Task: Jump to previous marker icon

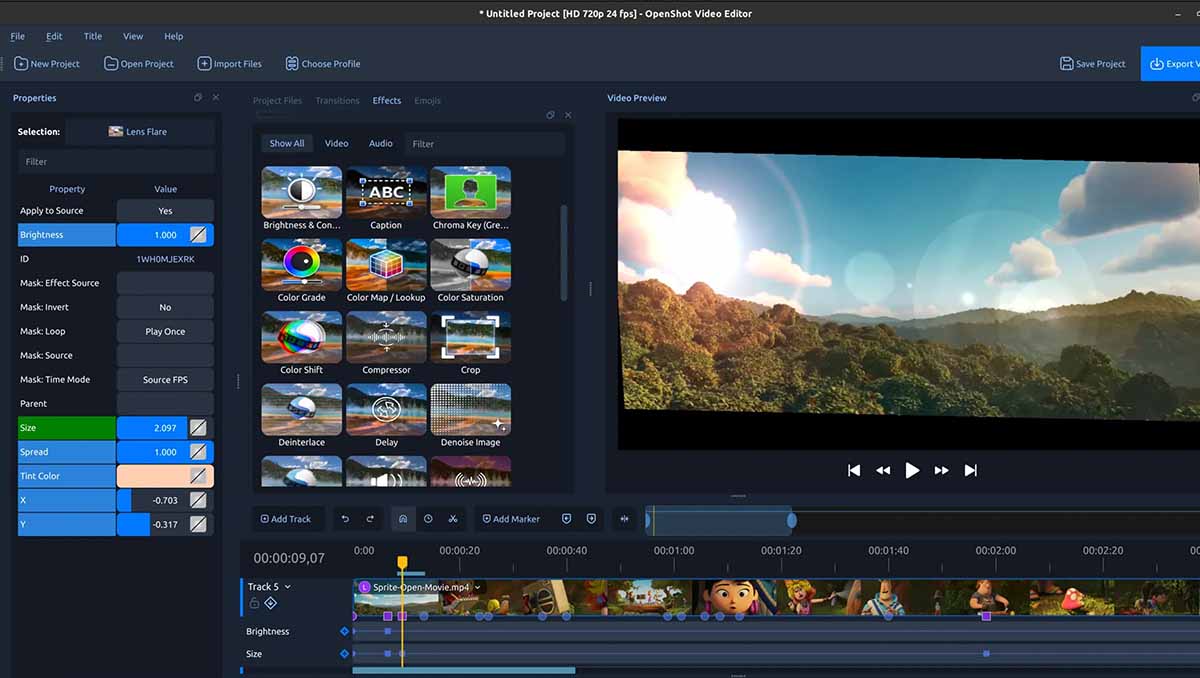Action: 566,519
